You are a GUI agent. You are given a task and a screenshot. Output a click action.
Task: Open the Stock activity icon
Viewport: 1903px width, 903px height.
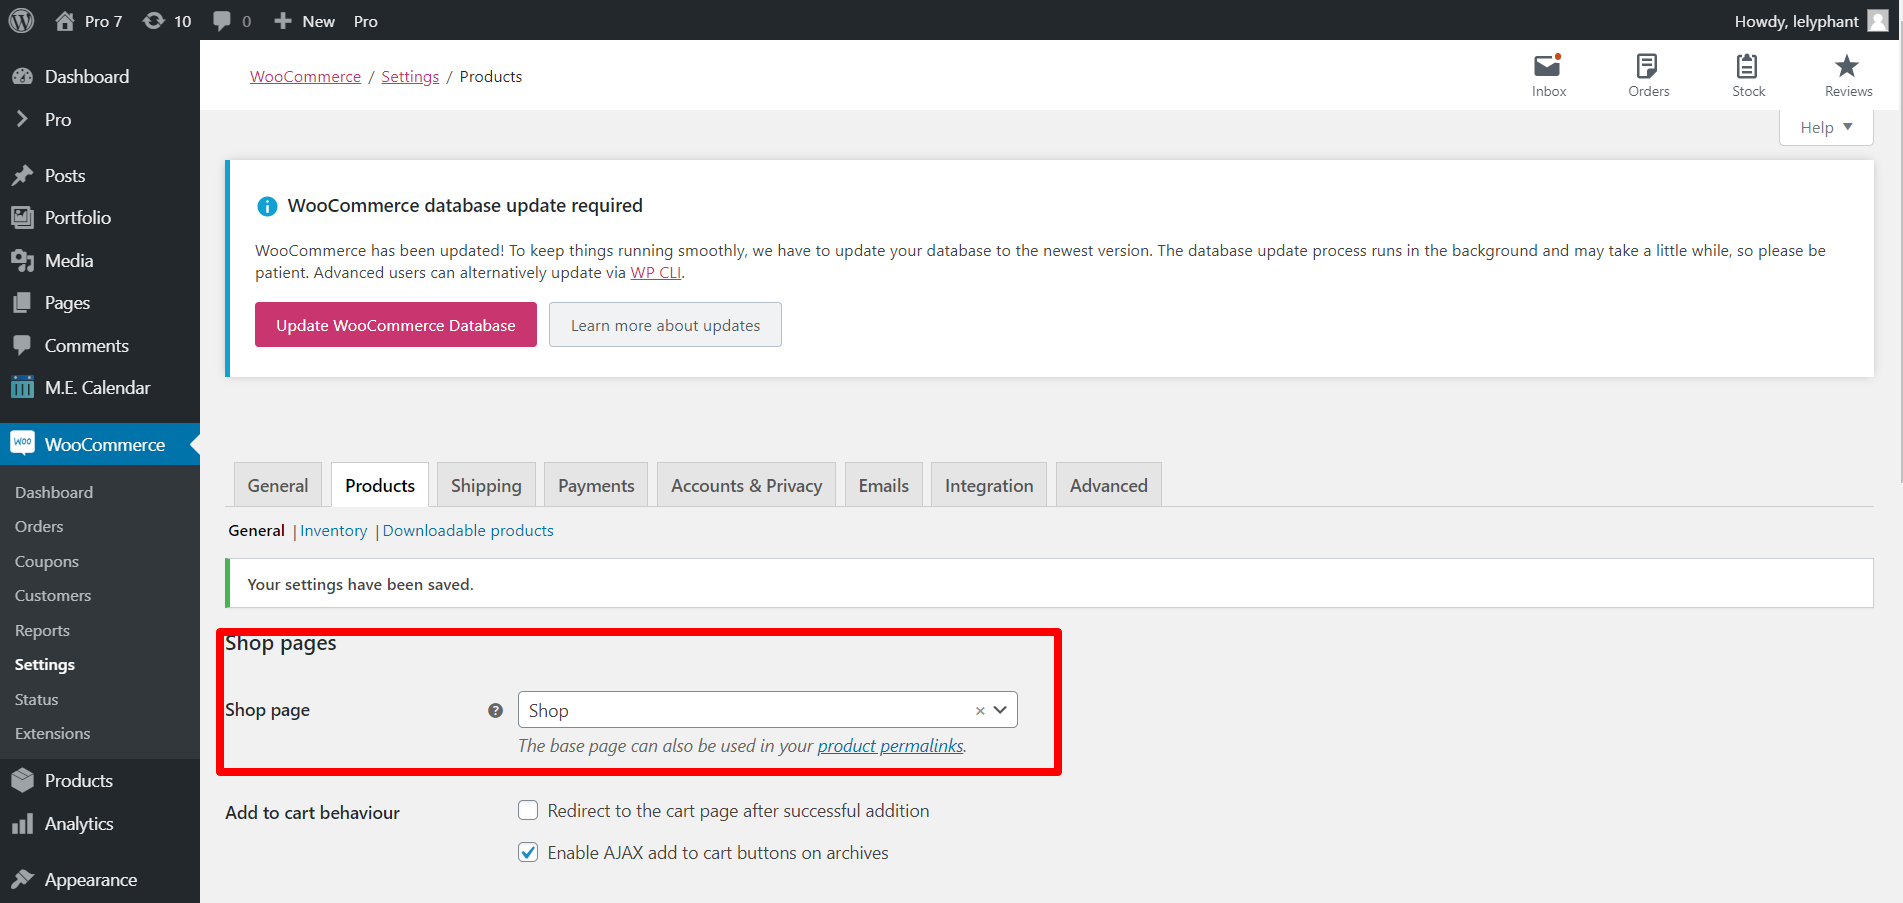coord(1747,66)
